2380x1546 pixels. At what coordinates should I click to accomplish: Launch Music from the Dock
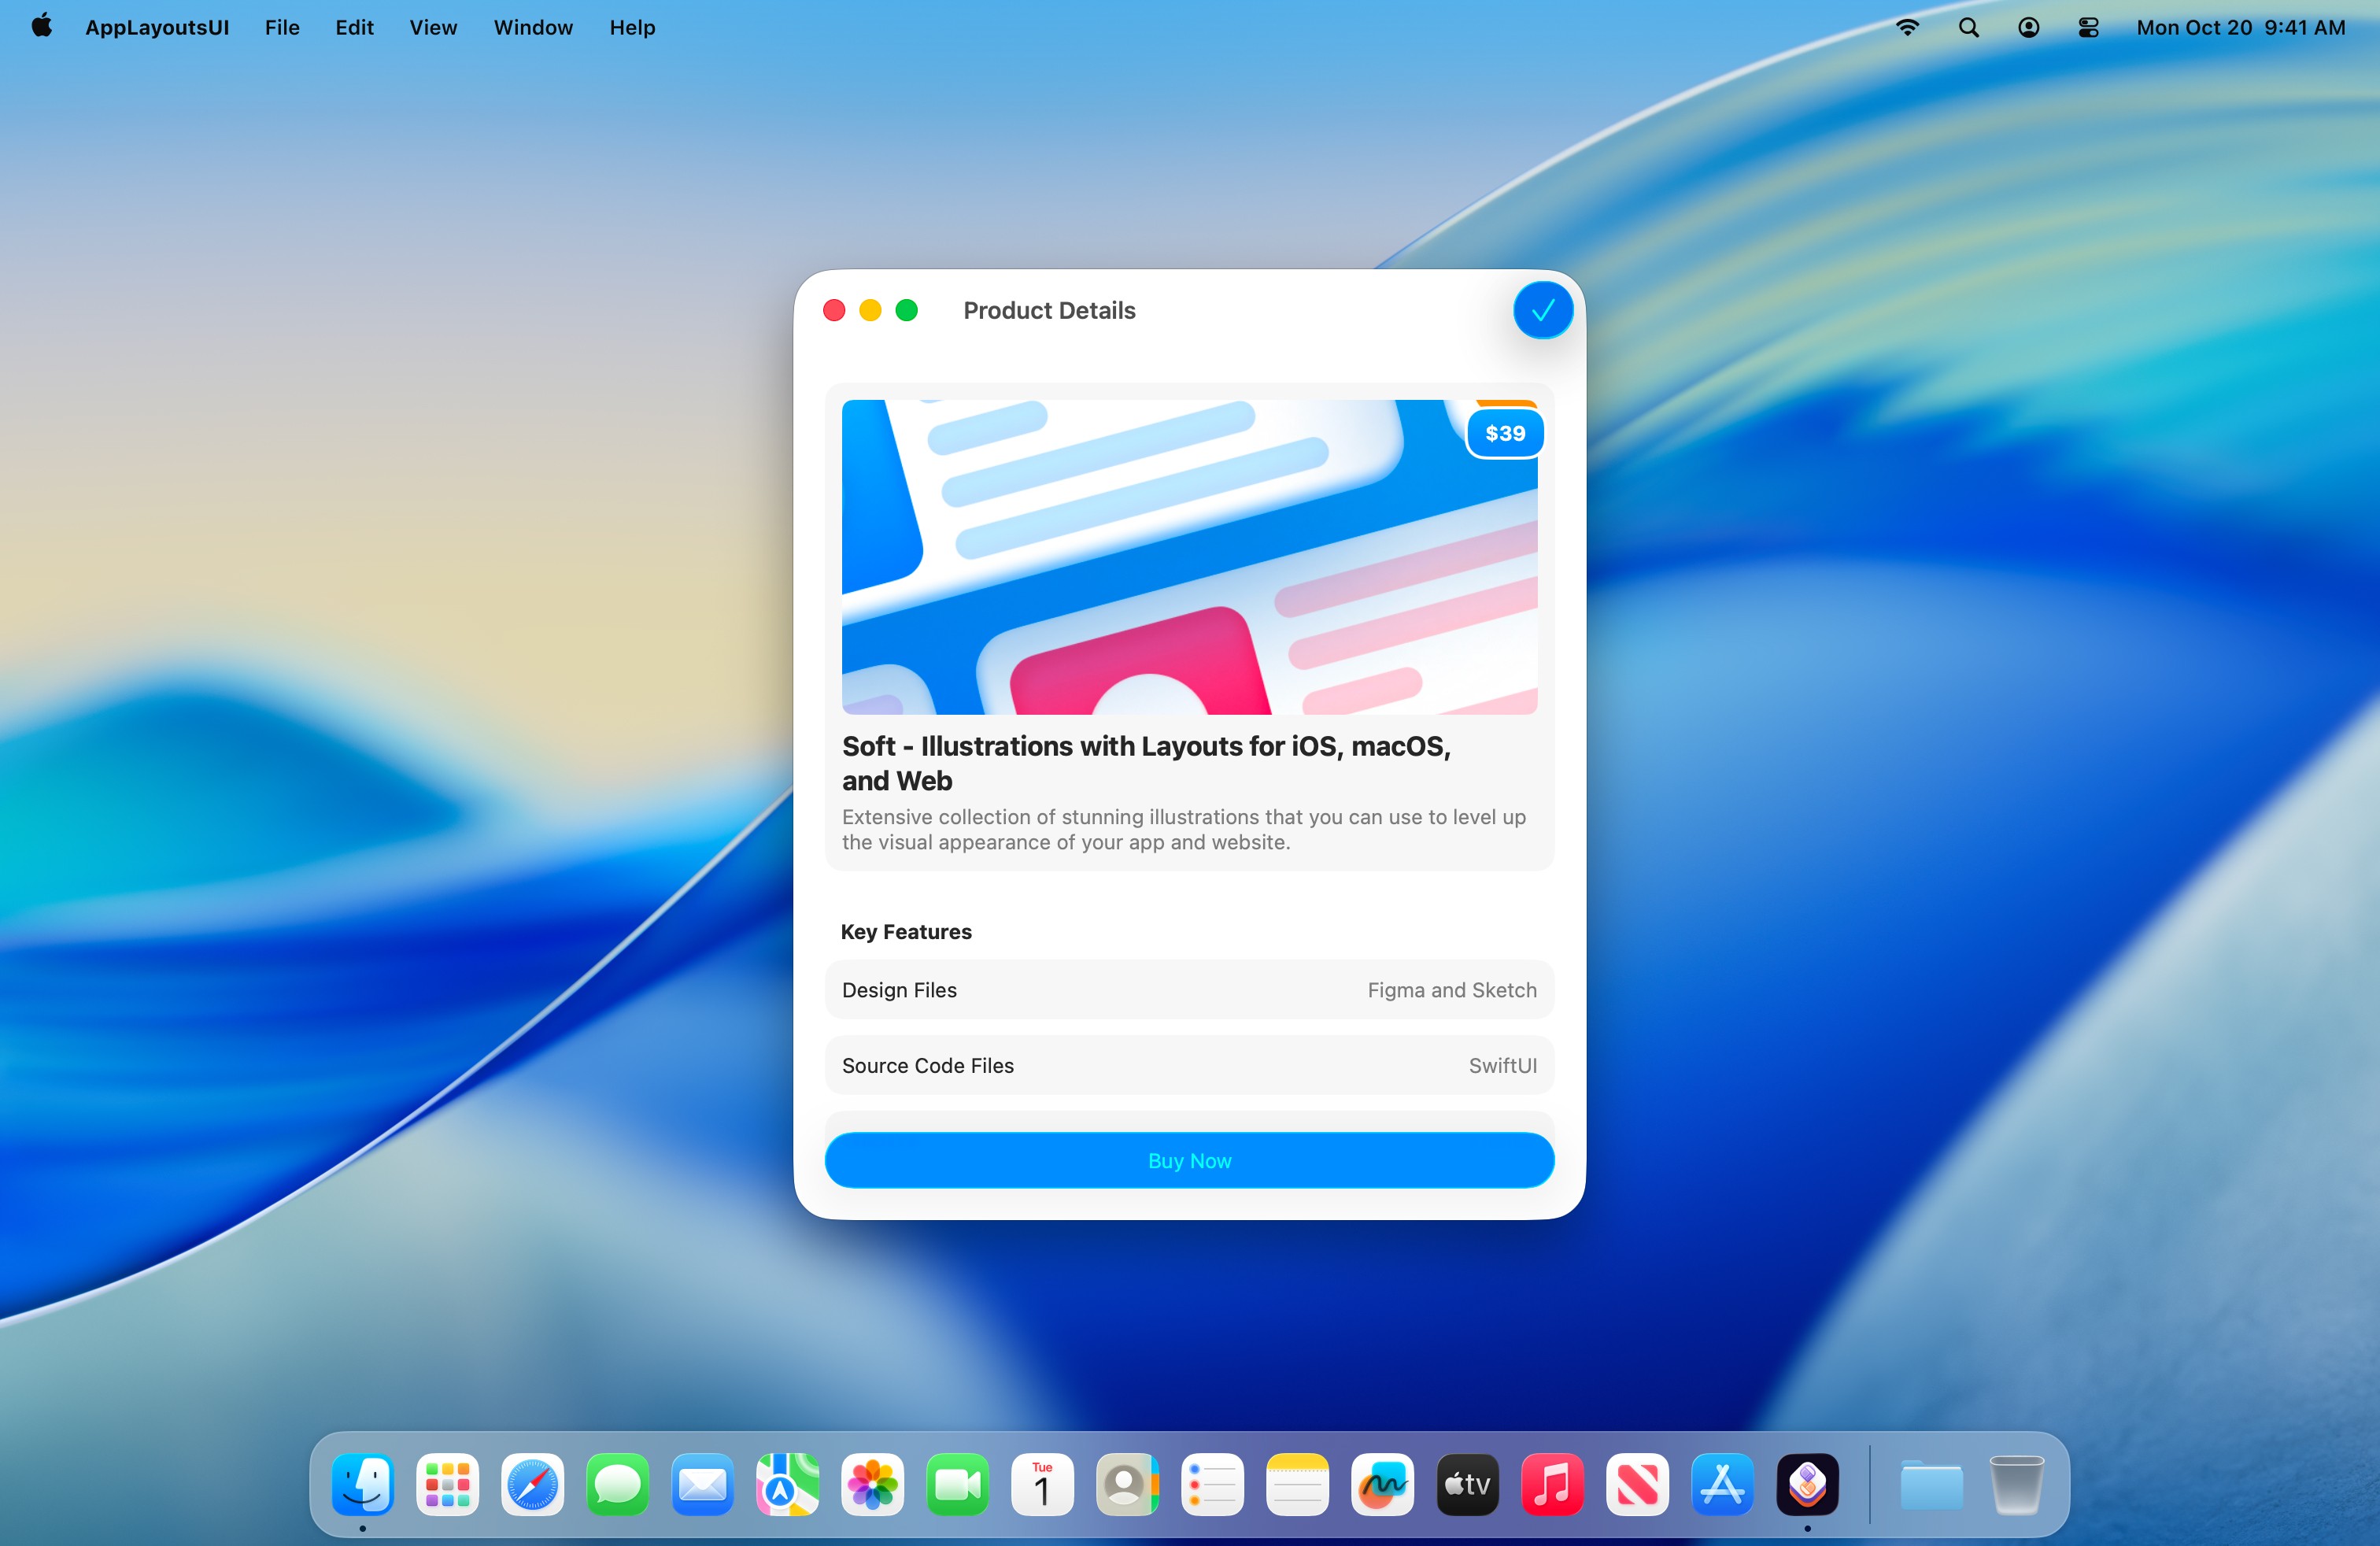tap(1552, 1484)
